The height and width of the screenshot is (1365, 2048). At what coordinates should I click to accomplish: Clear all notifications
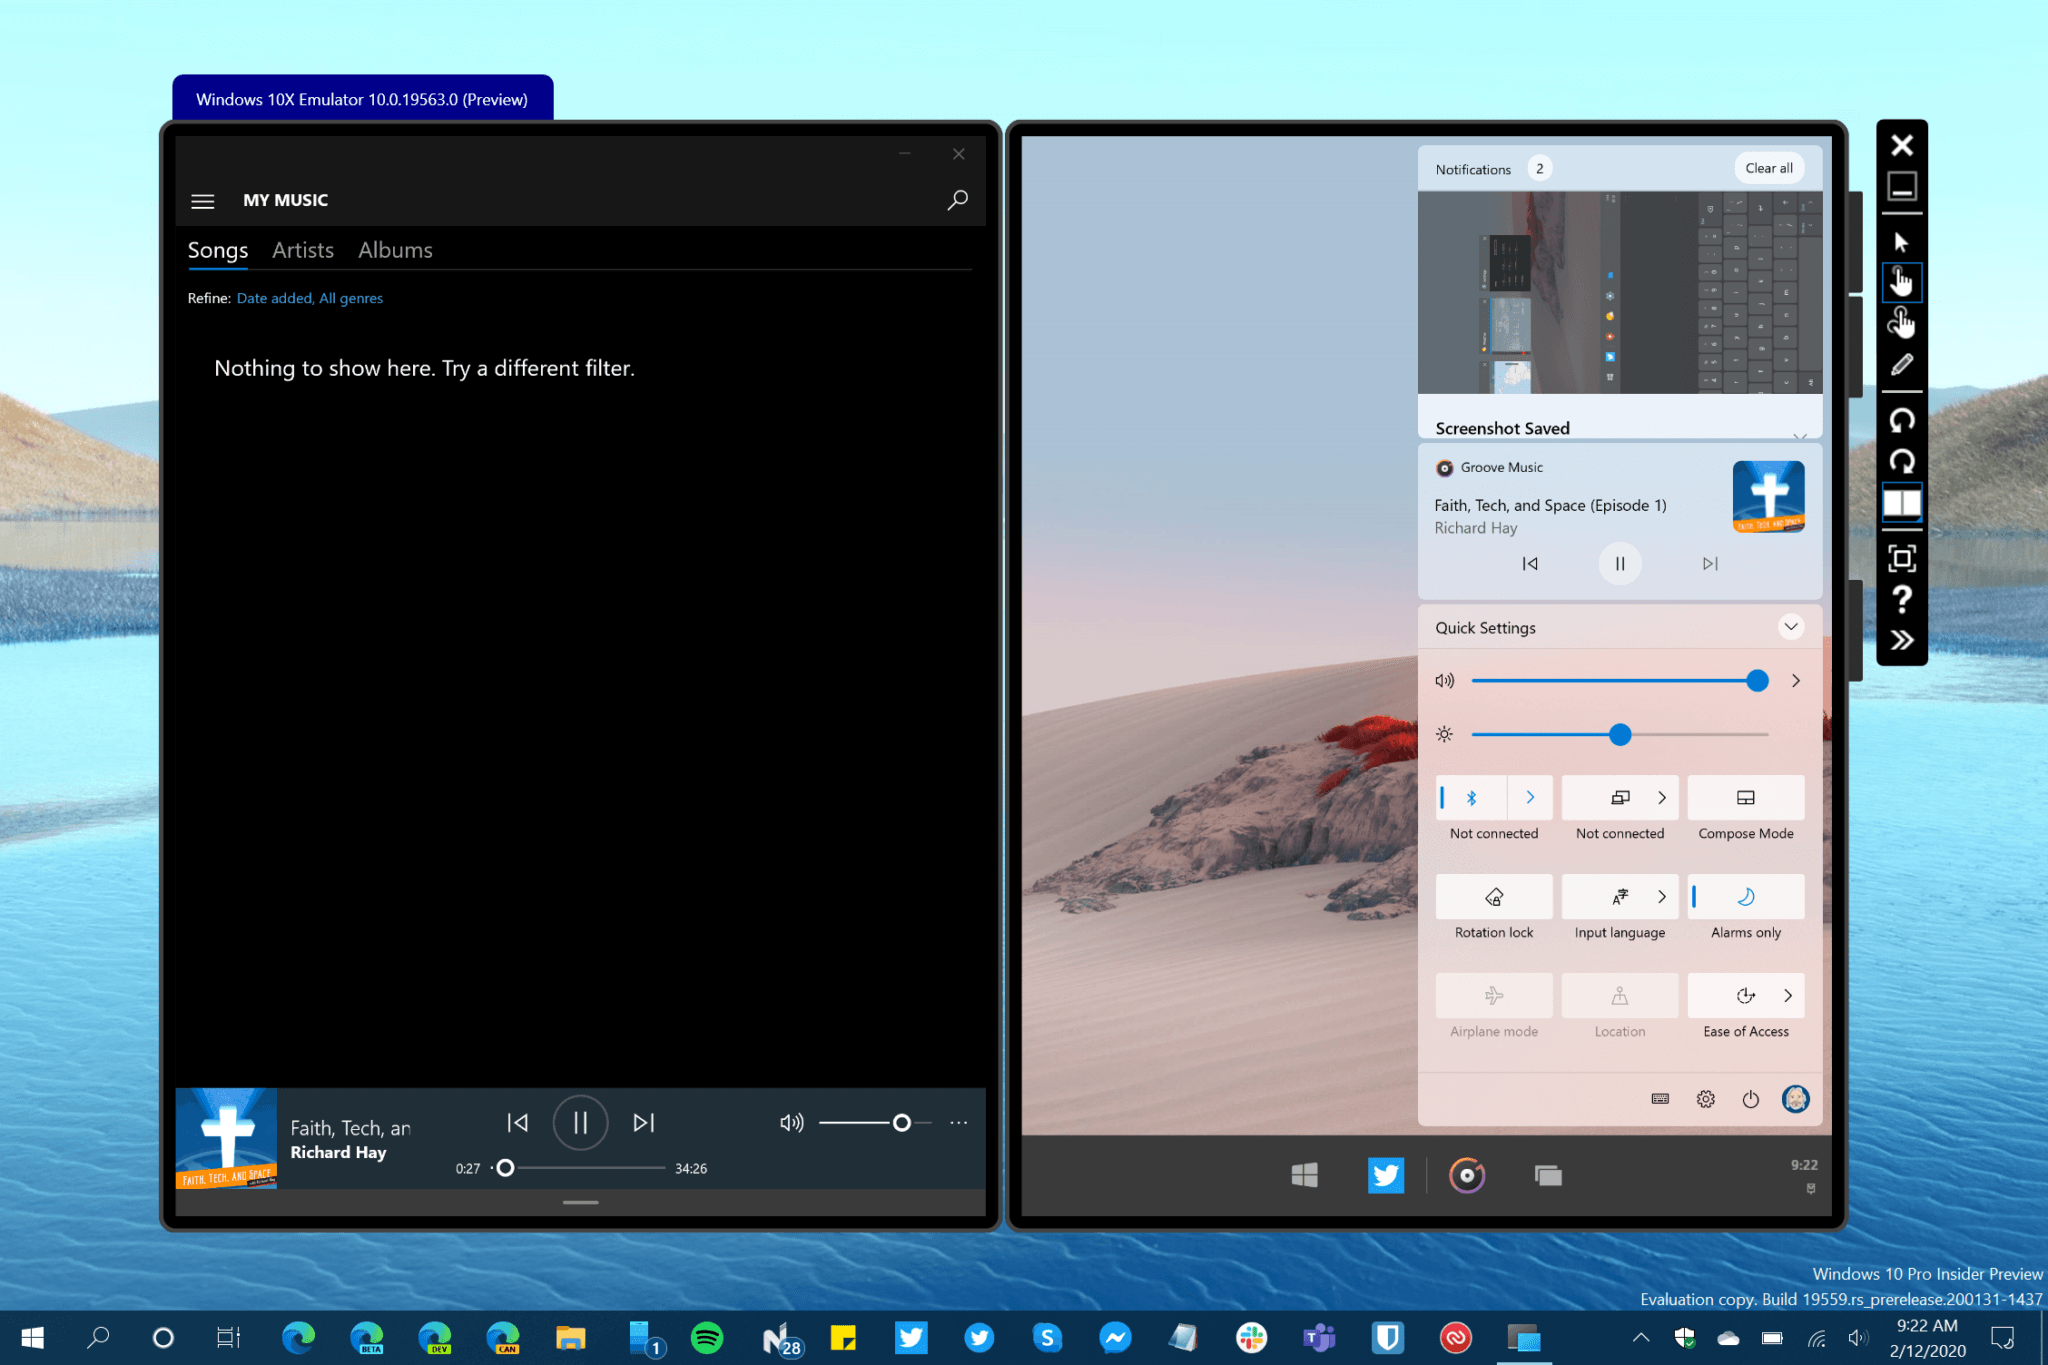[1768, 167]
